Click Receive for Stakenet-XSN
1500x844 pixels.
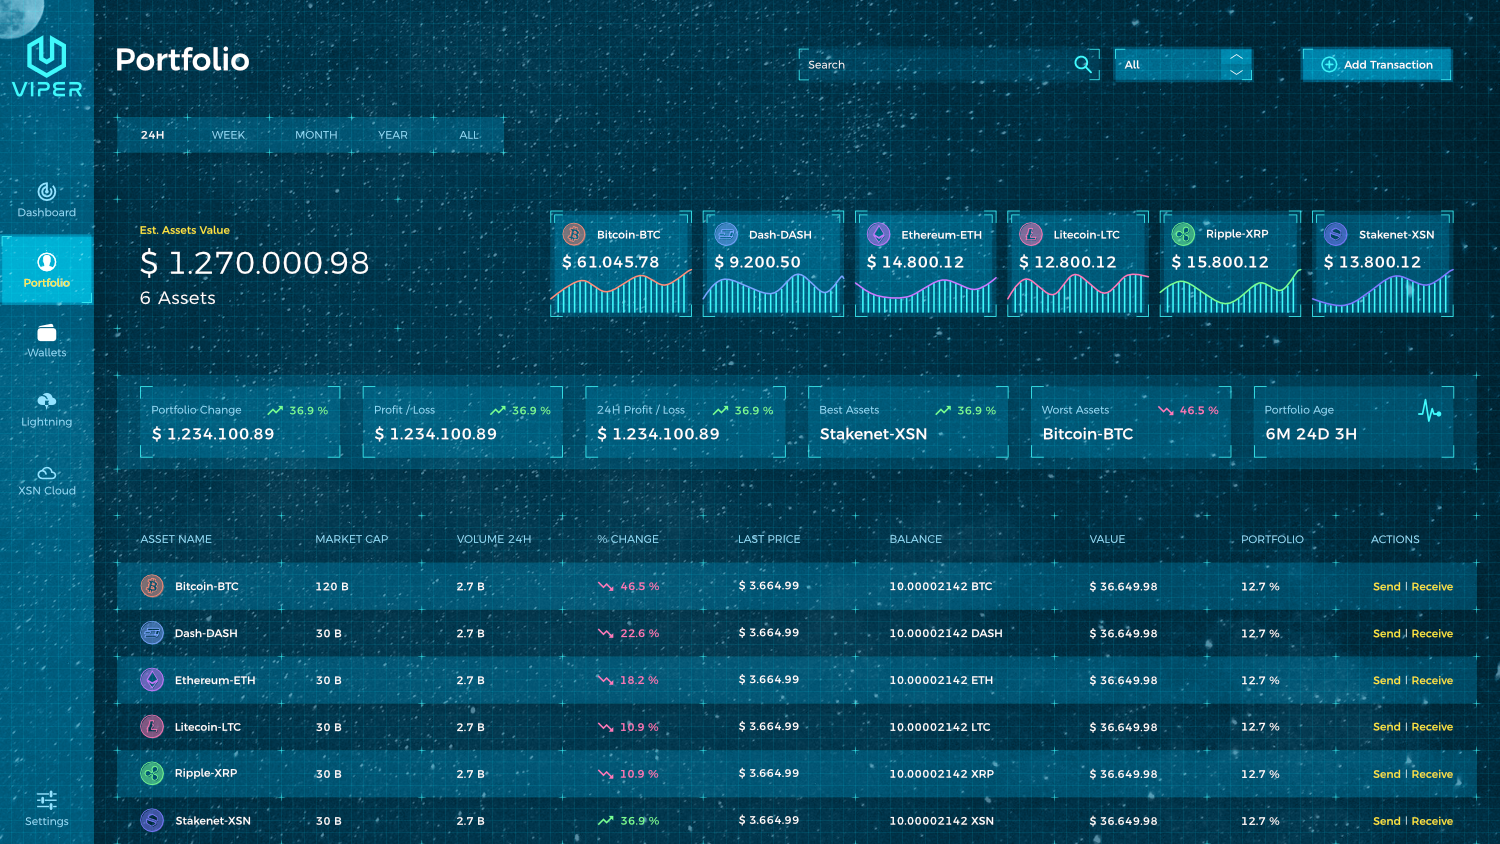[x=1432, y=821]
